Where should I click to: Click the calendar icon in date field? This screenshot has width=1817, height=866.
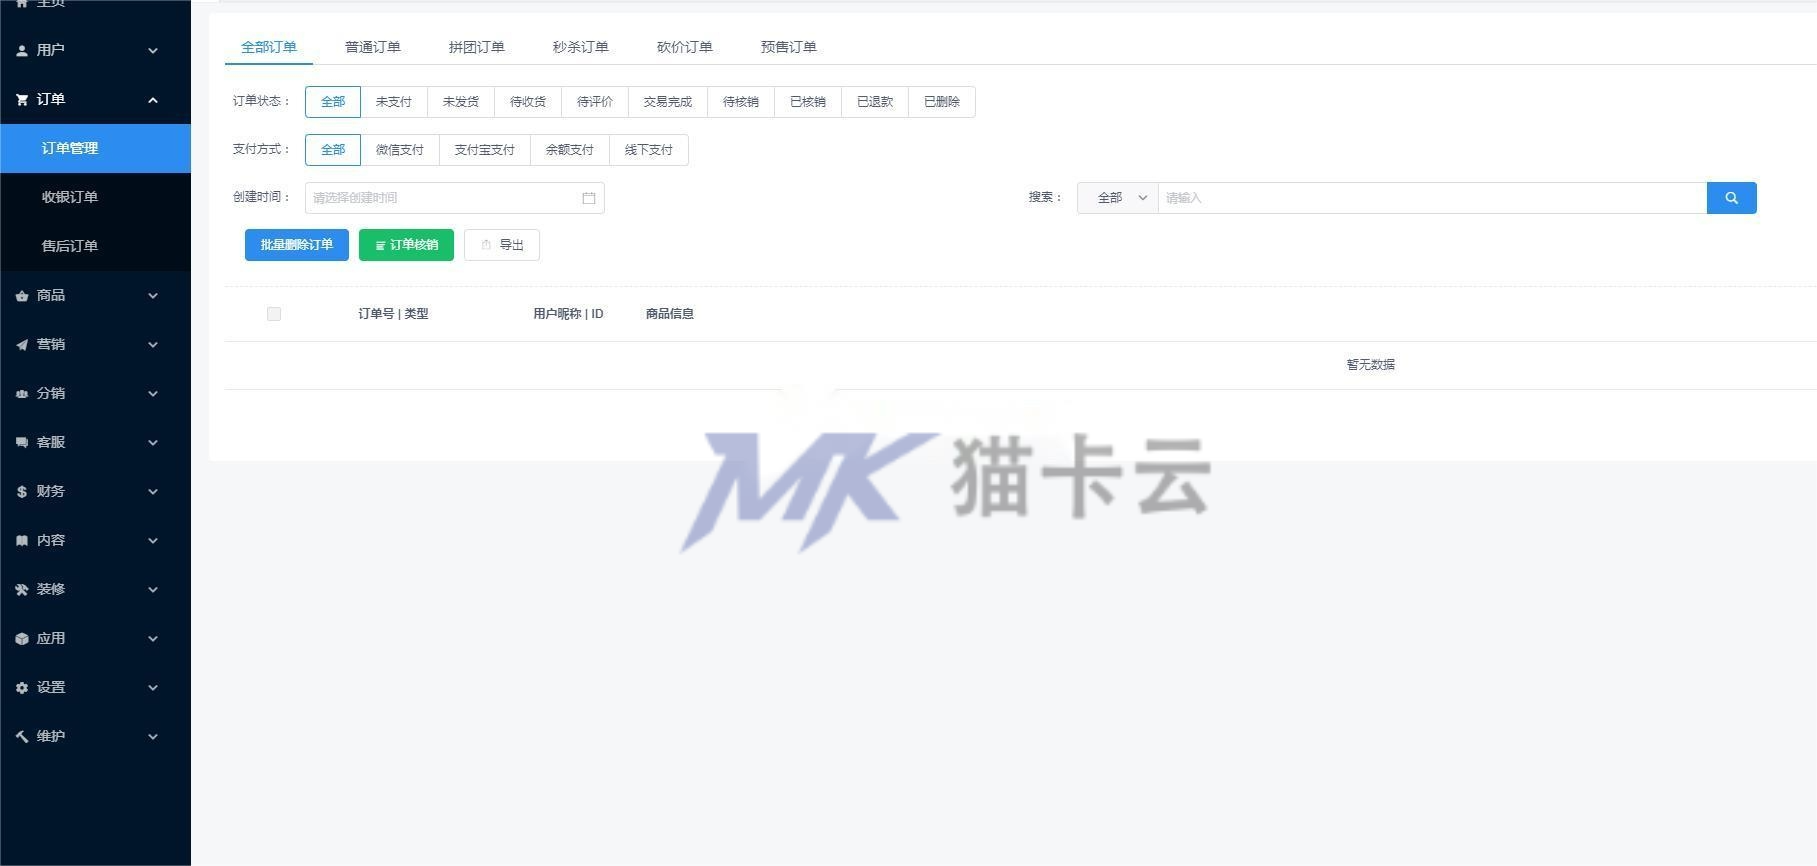(589, 198)
